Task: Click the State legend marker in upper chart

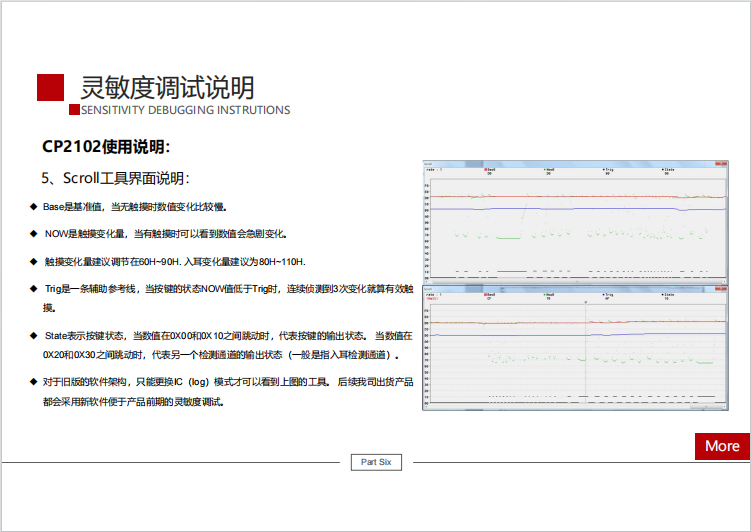Action: tap(663, 170)
